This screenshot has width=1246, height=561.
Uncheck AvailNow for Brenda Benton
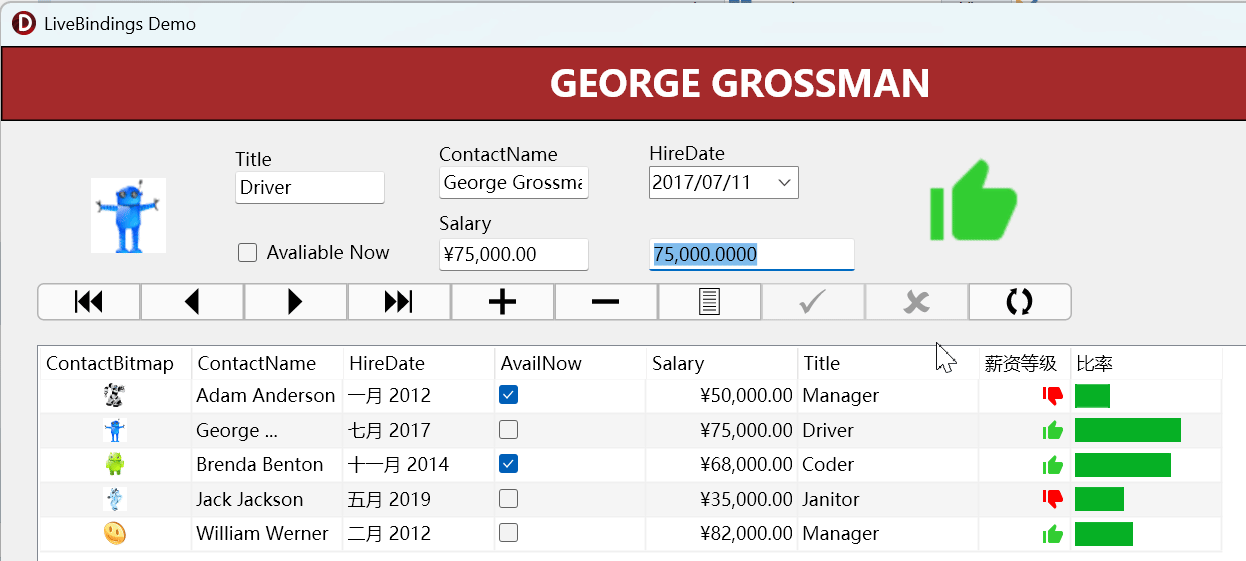pyautogui.click(x=509, y=464)
